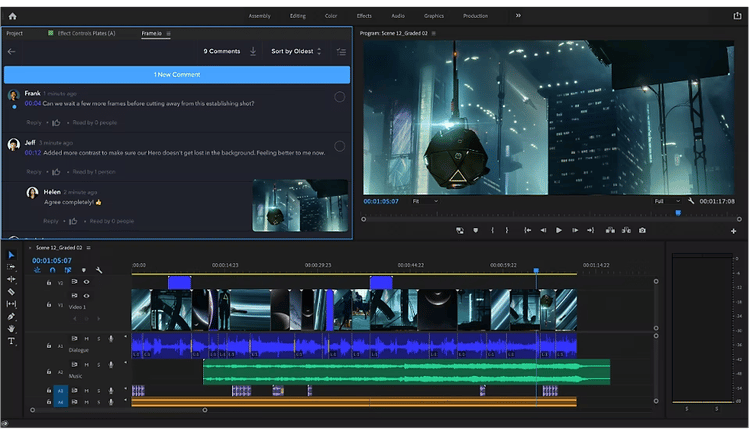
Task: Mark Jeff's comment as complete
Action: pyautogui.click(x=340, y=146)
